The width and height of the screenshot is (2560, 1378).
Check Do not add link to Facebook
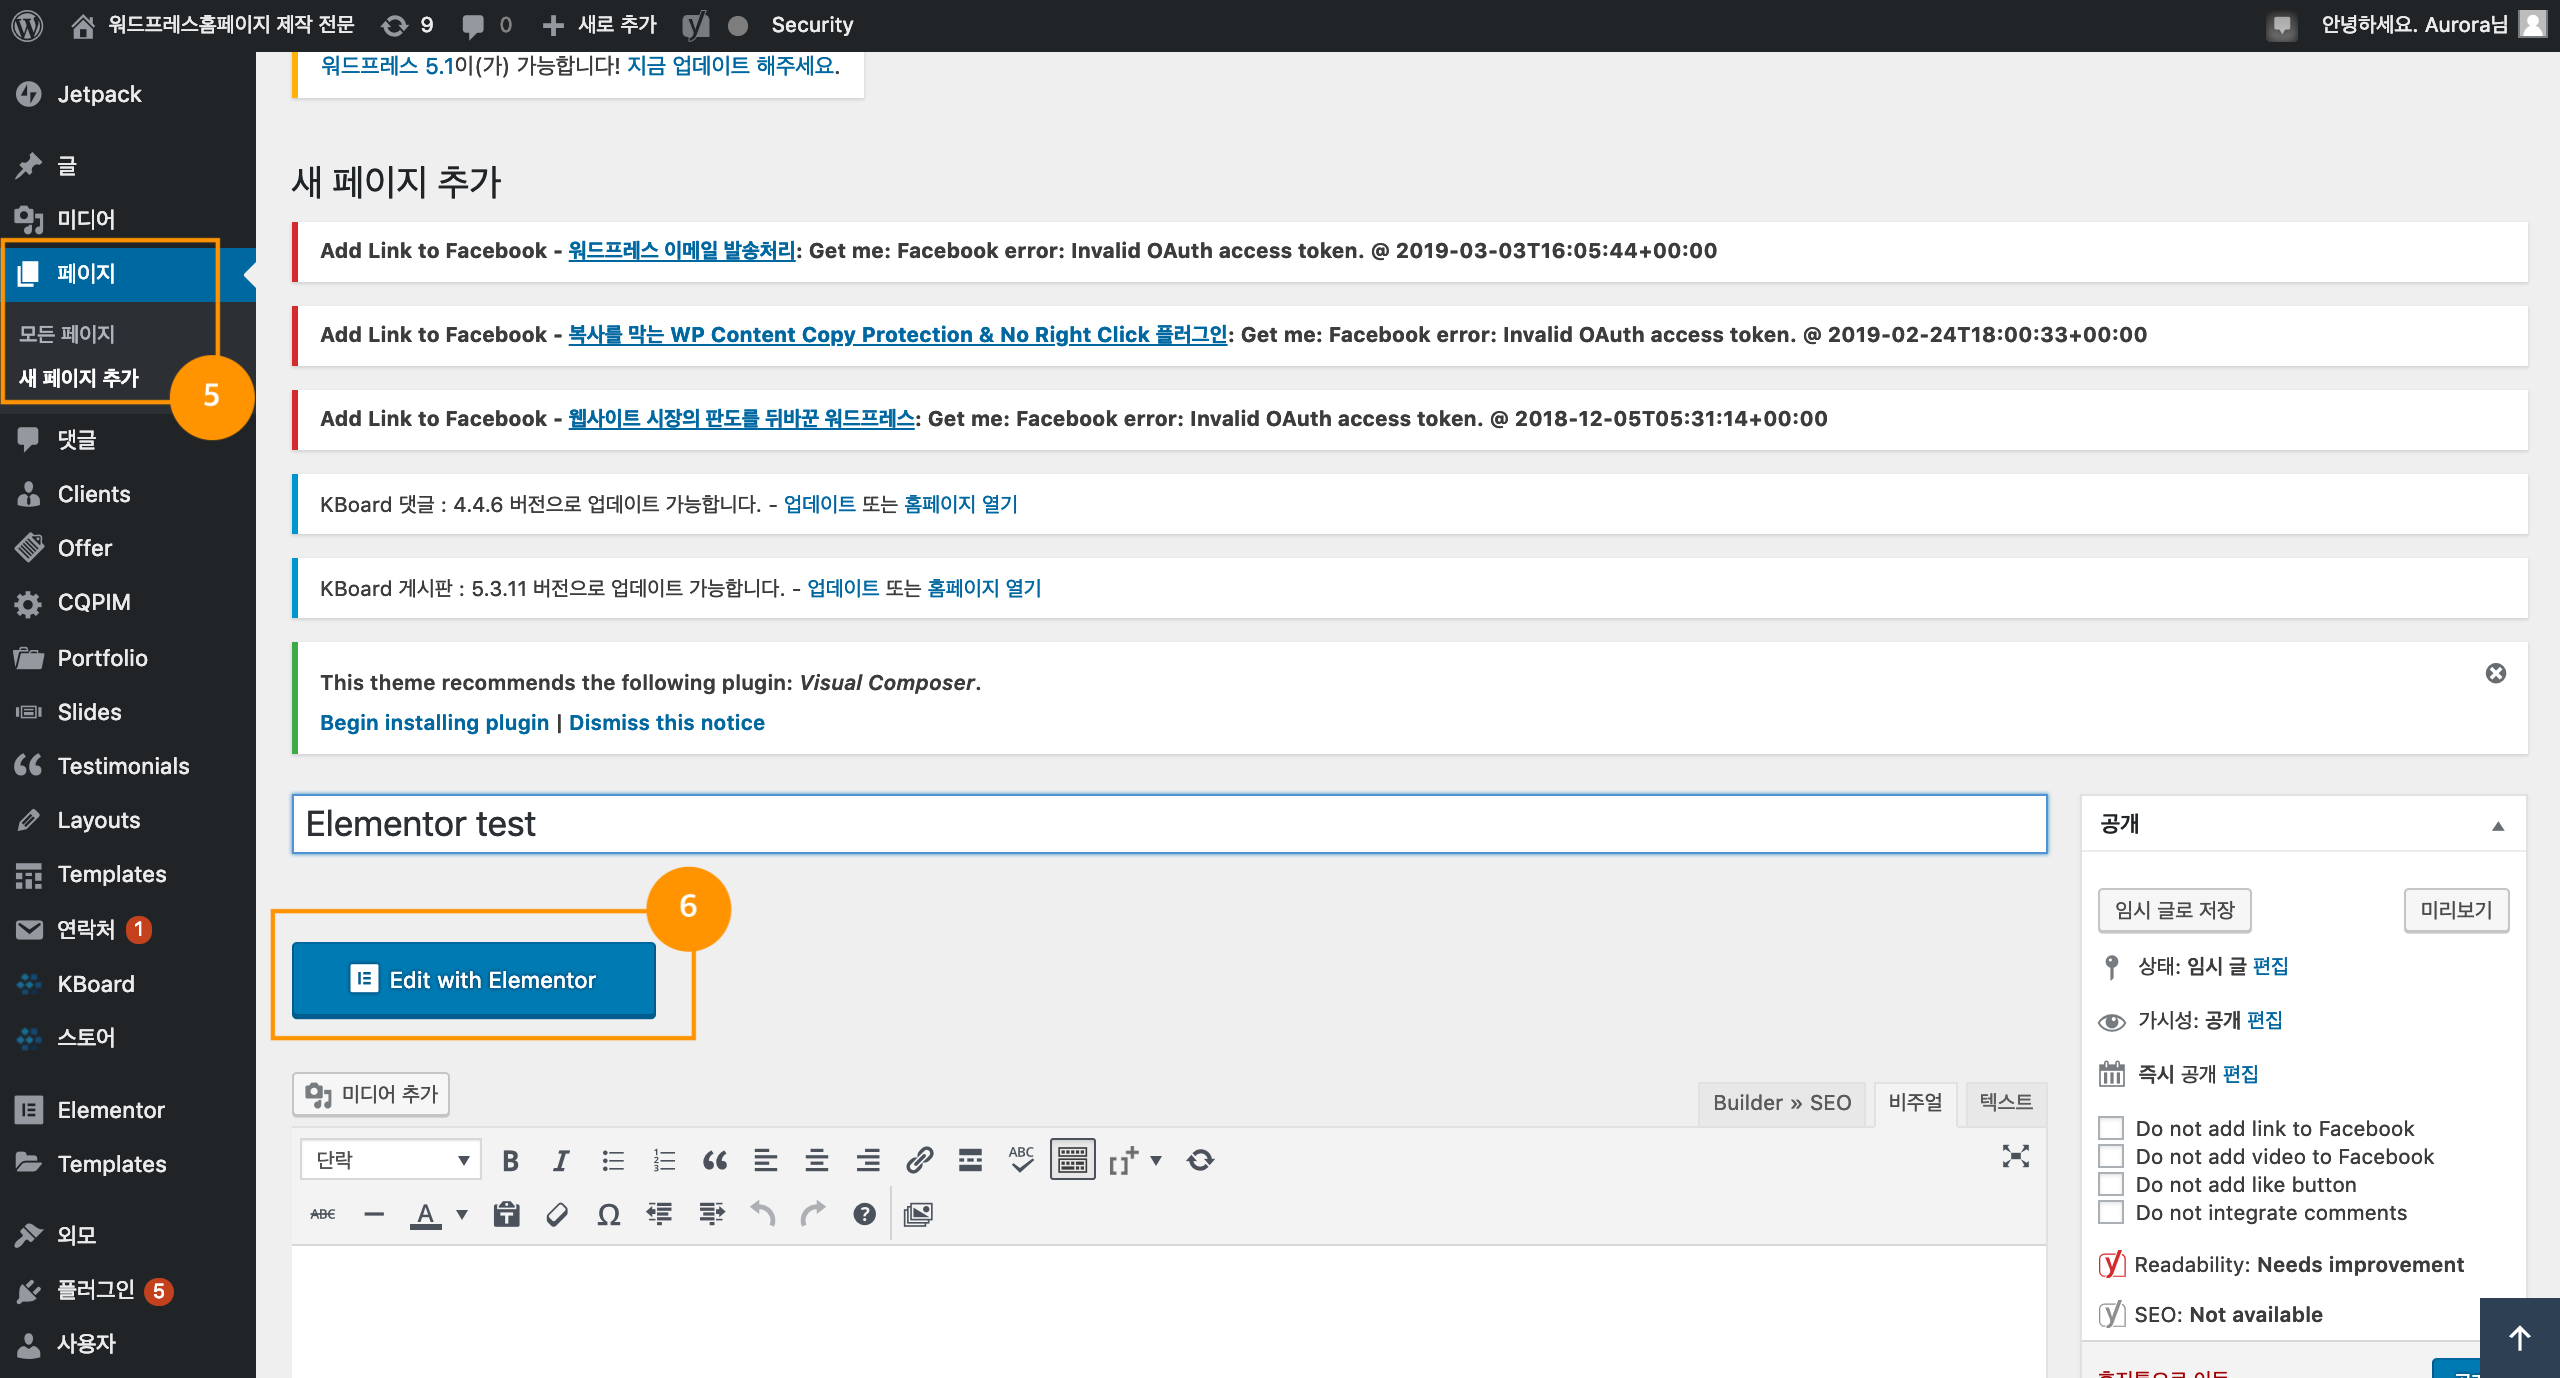pos(2111,1128)
